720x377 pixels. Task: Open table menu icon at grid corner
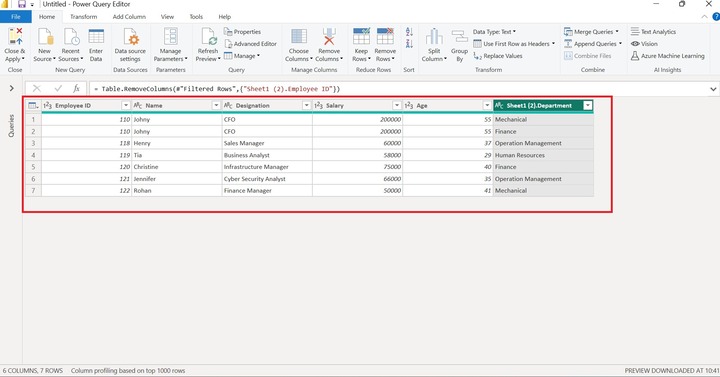click(x=33, y=106)
